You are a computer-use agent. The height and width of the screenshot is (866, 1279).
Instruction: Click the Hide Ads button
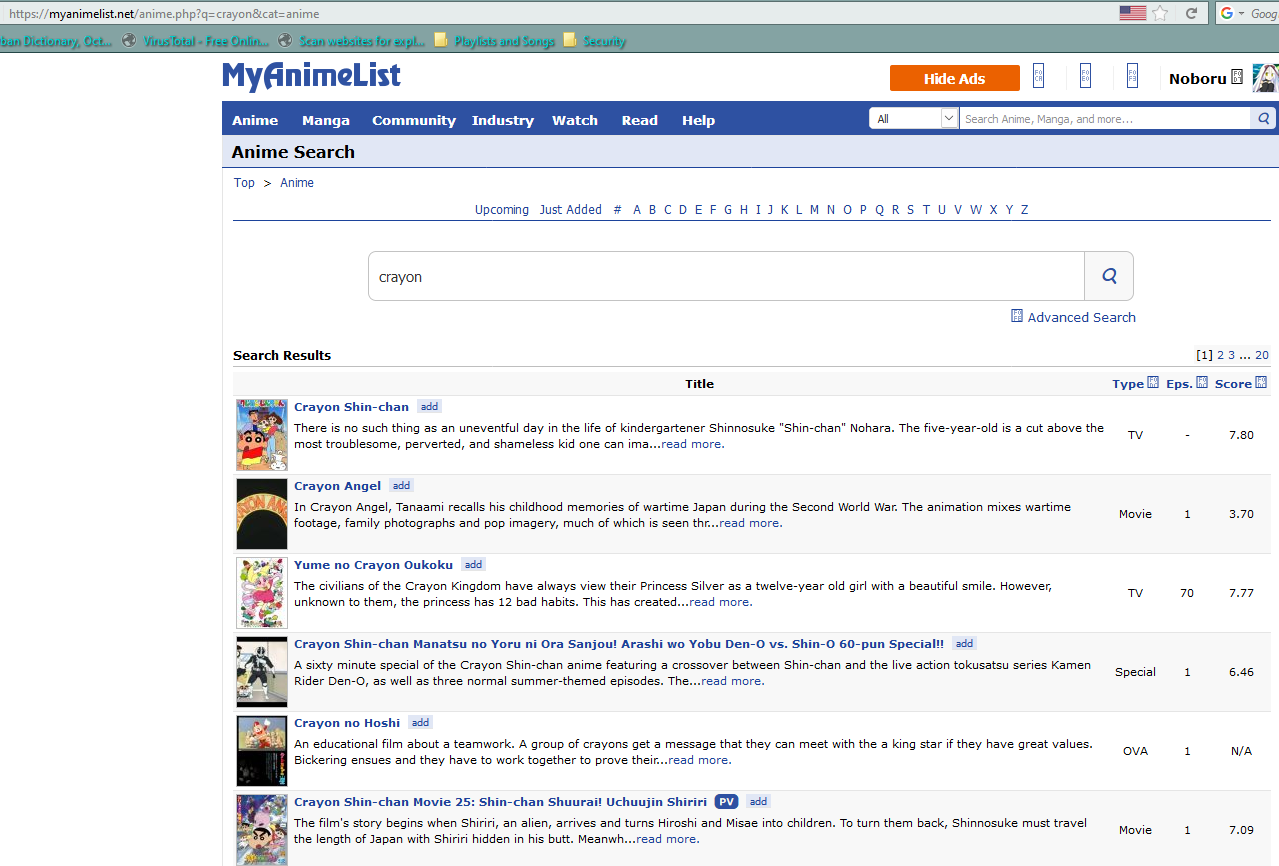[955, 78]
